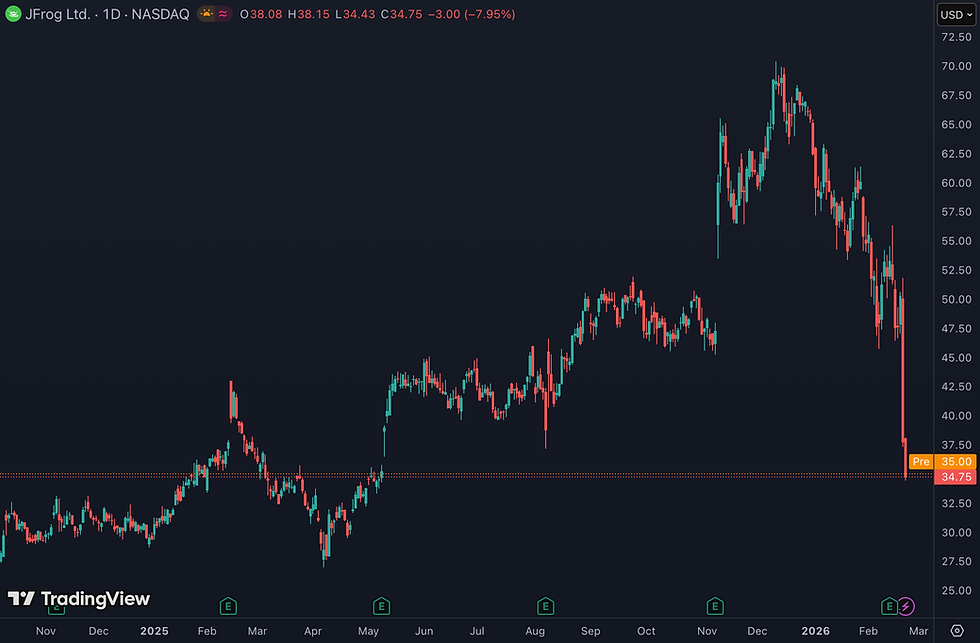Click the 55.00 price scale label

pos(956,241)
